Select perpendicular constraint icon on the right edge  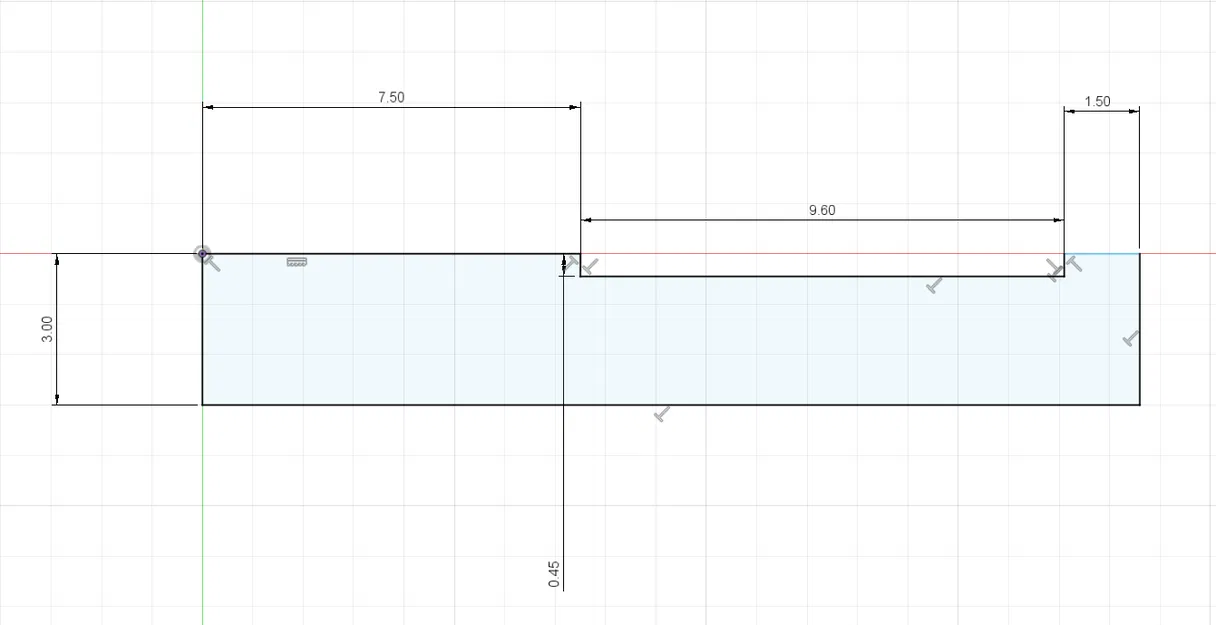[x=1131, y=339]
